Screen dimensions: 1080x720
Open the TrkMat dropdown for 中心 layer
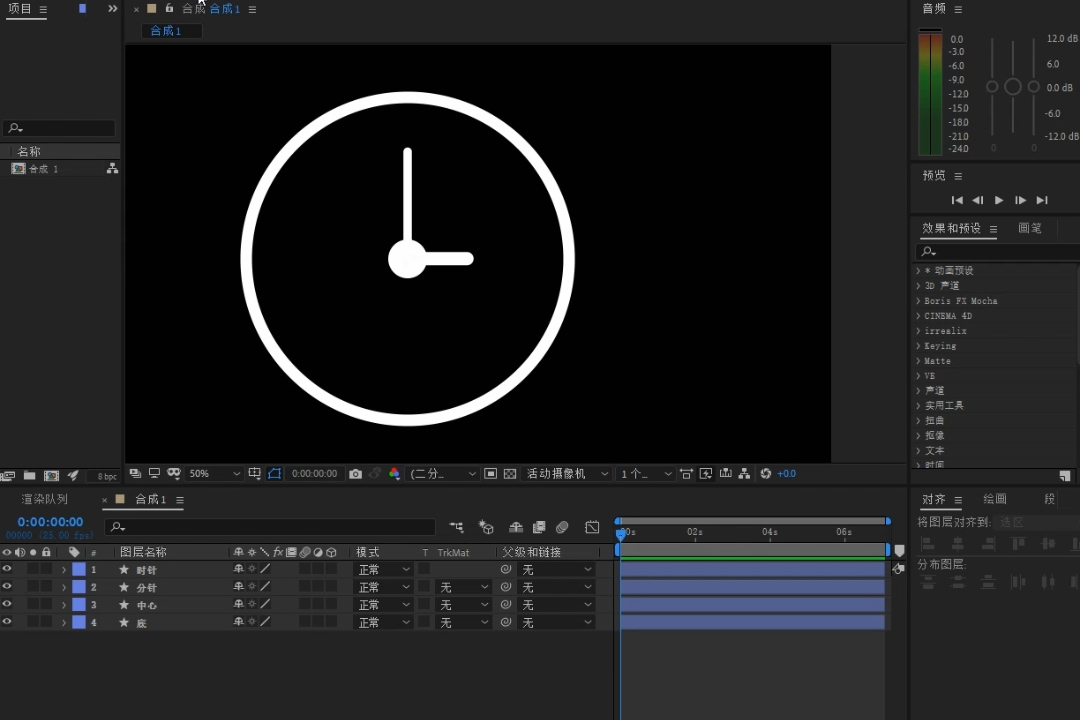463,604
